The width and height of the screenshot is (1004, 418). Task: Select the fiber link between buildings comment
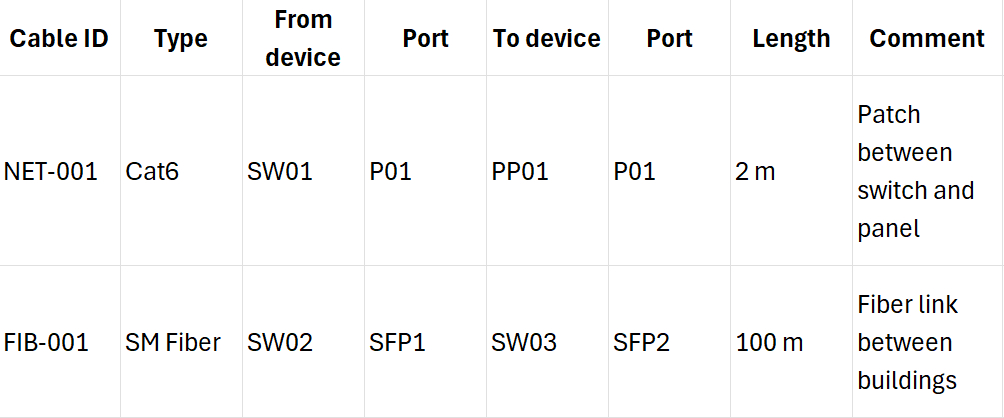[x=907, y=343]
